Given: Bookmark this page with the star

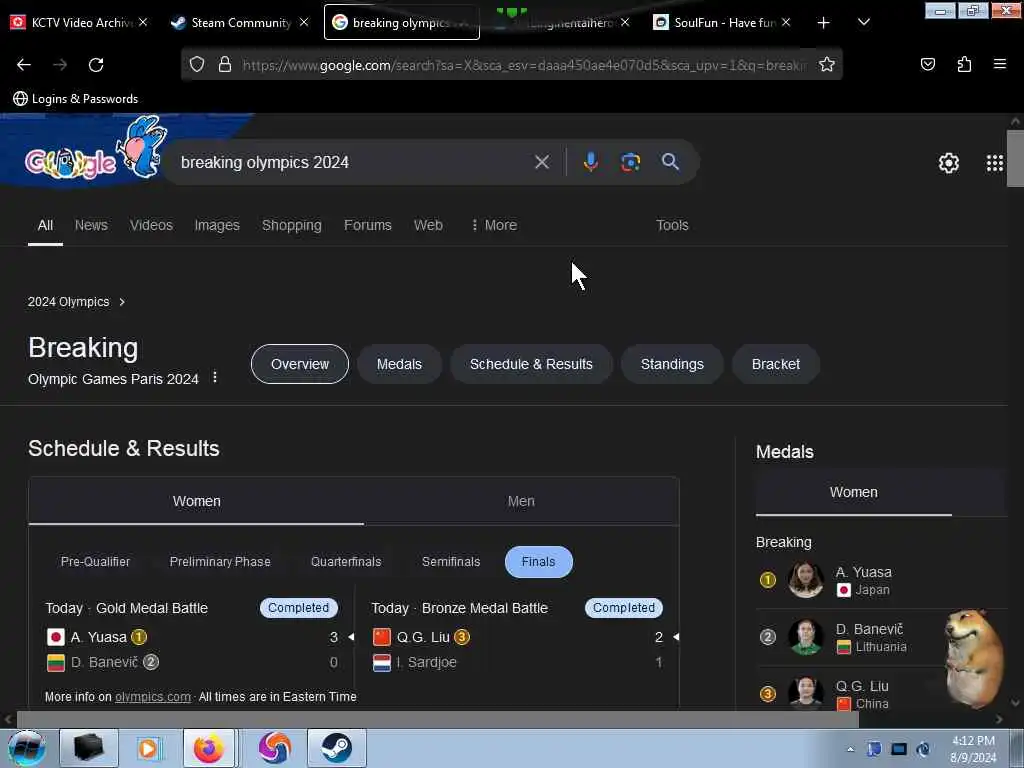Looking at the screenshot, I should 827,65.
